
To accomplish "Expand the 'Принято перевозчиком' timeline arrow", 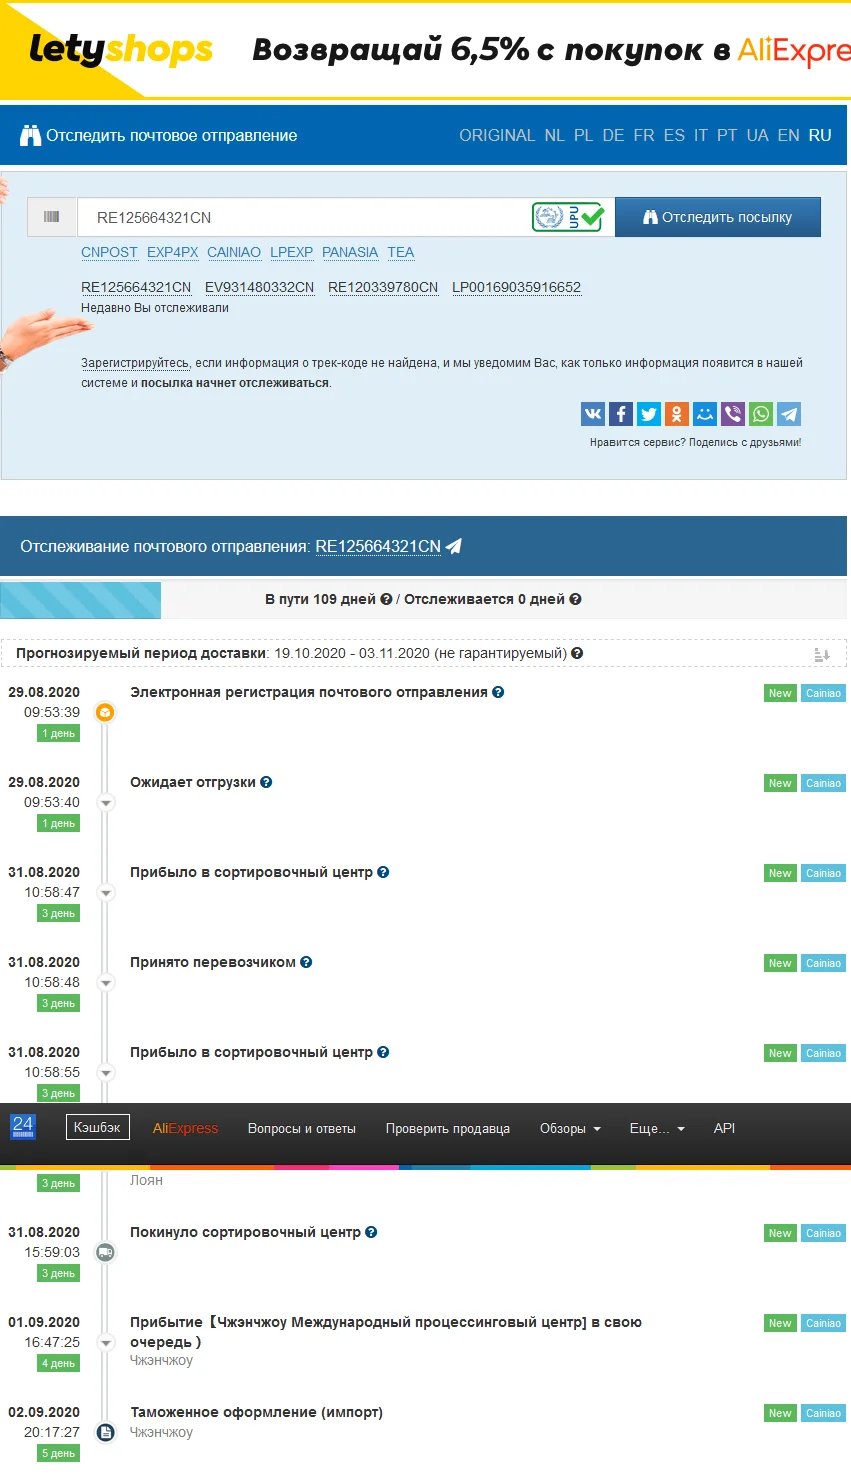I will (105, 983).
